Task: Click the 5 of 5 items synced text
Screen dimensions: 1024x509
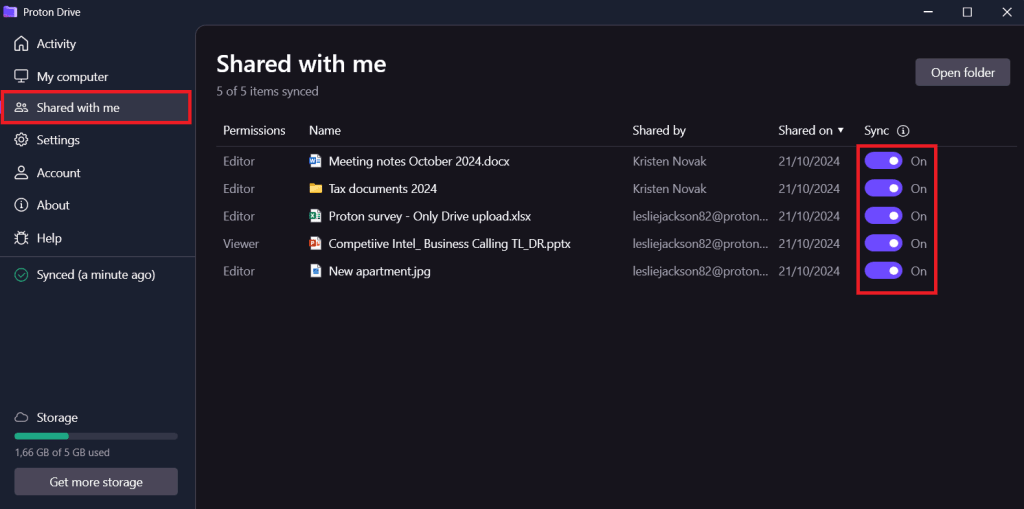Action: click(x=267, y=91)
